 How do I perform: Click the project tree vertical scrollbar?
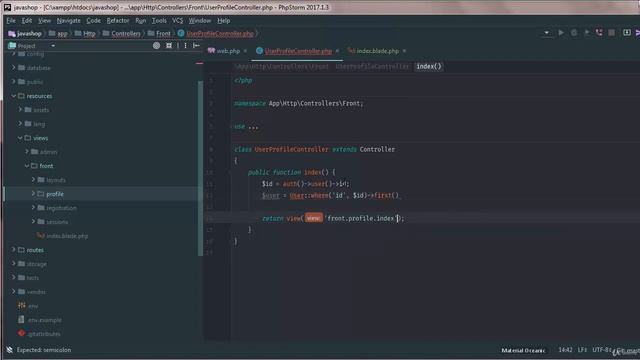tap(200, 168)
